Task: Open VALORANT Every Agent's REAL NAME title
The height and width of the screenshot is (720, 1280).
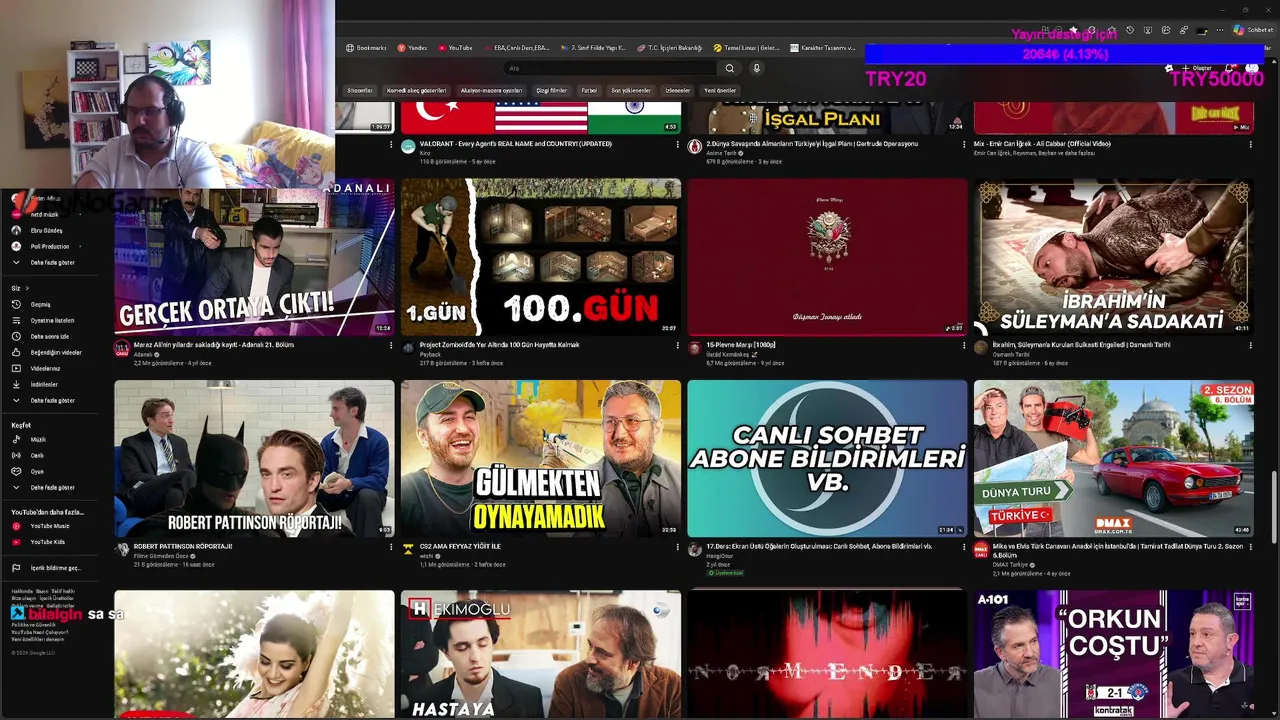Action: [516, 143]
